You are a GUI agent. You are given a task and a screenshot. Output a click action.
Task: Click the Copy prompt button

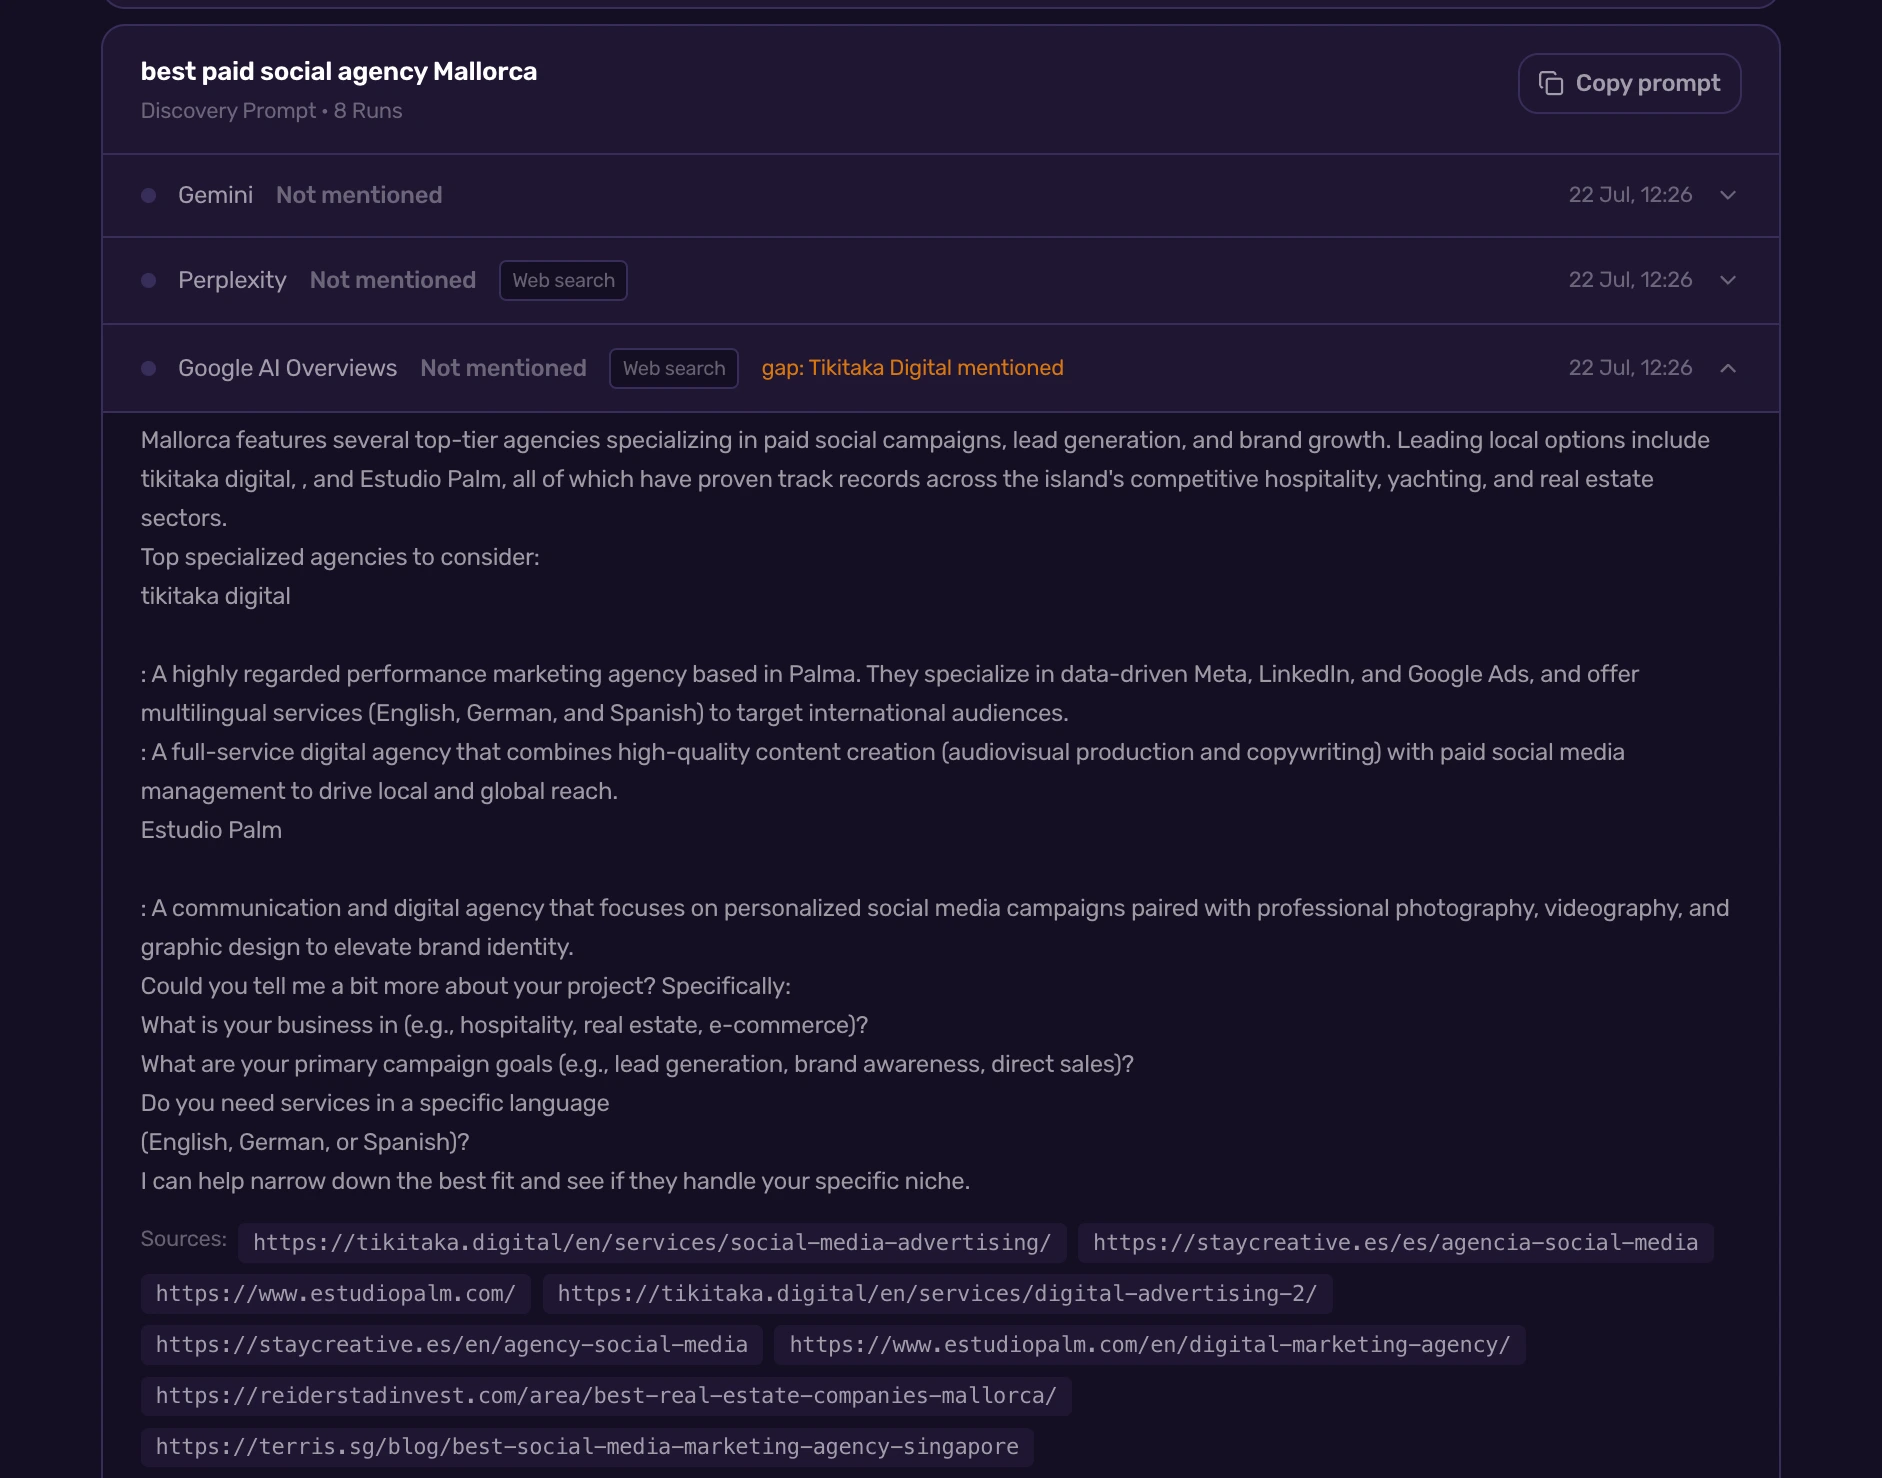1629,83
